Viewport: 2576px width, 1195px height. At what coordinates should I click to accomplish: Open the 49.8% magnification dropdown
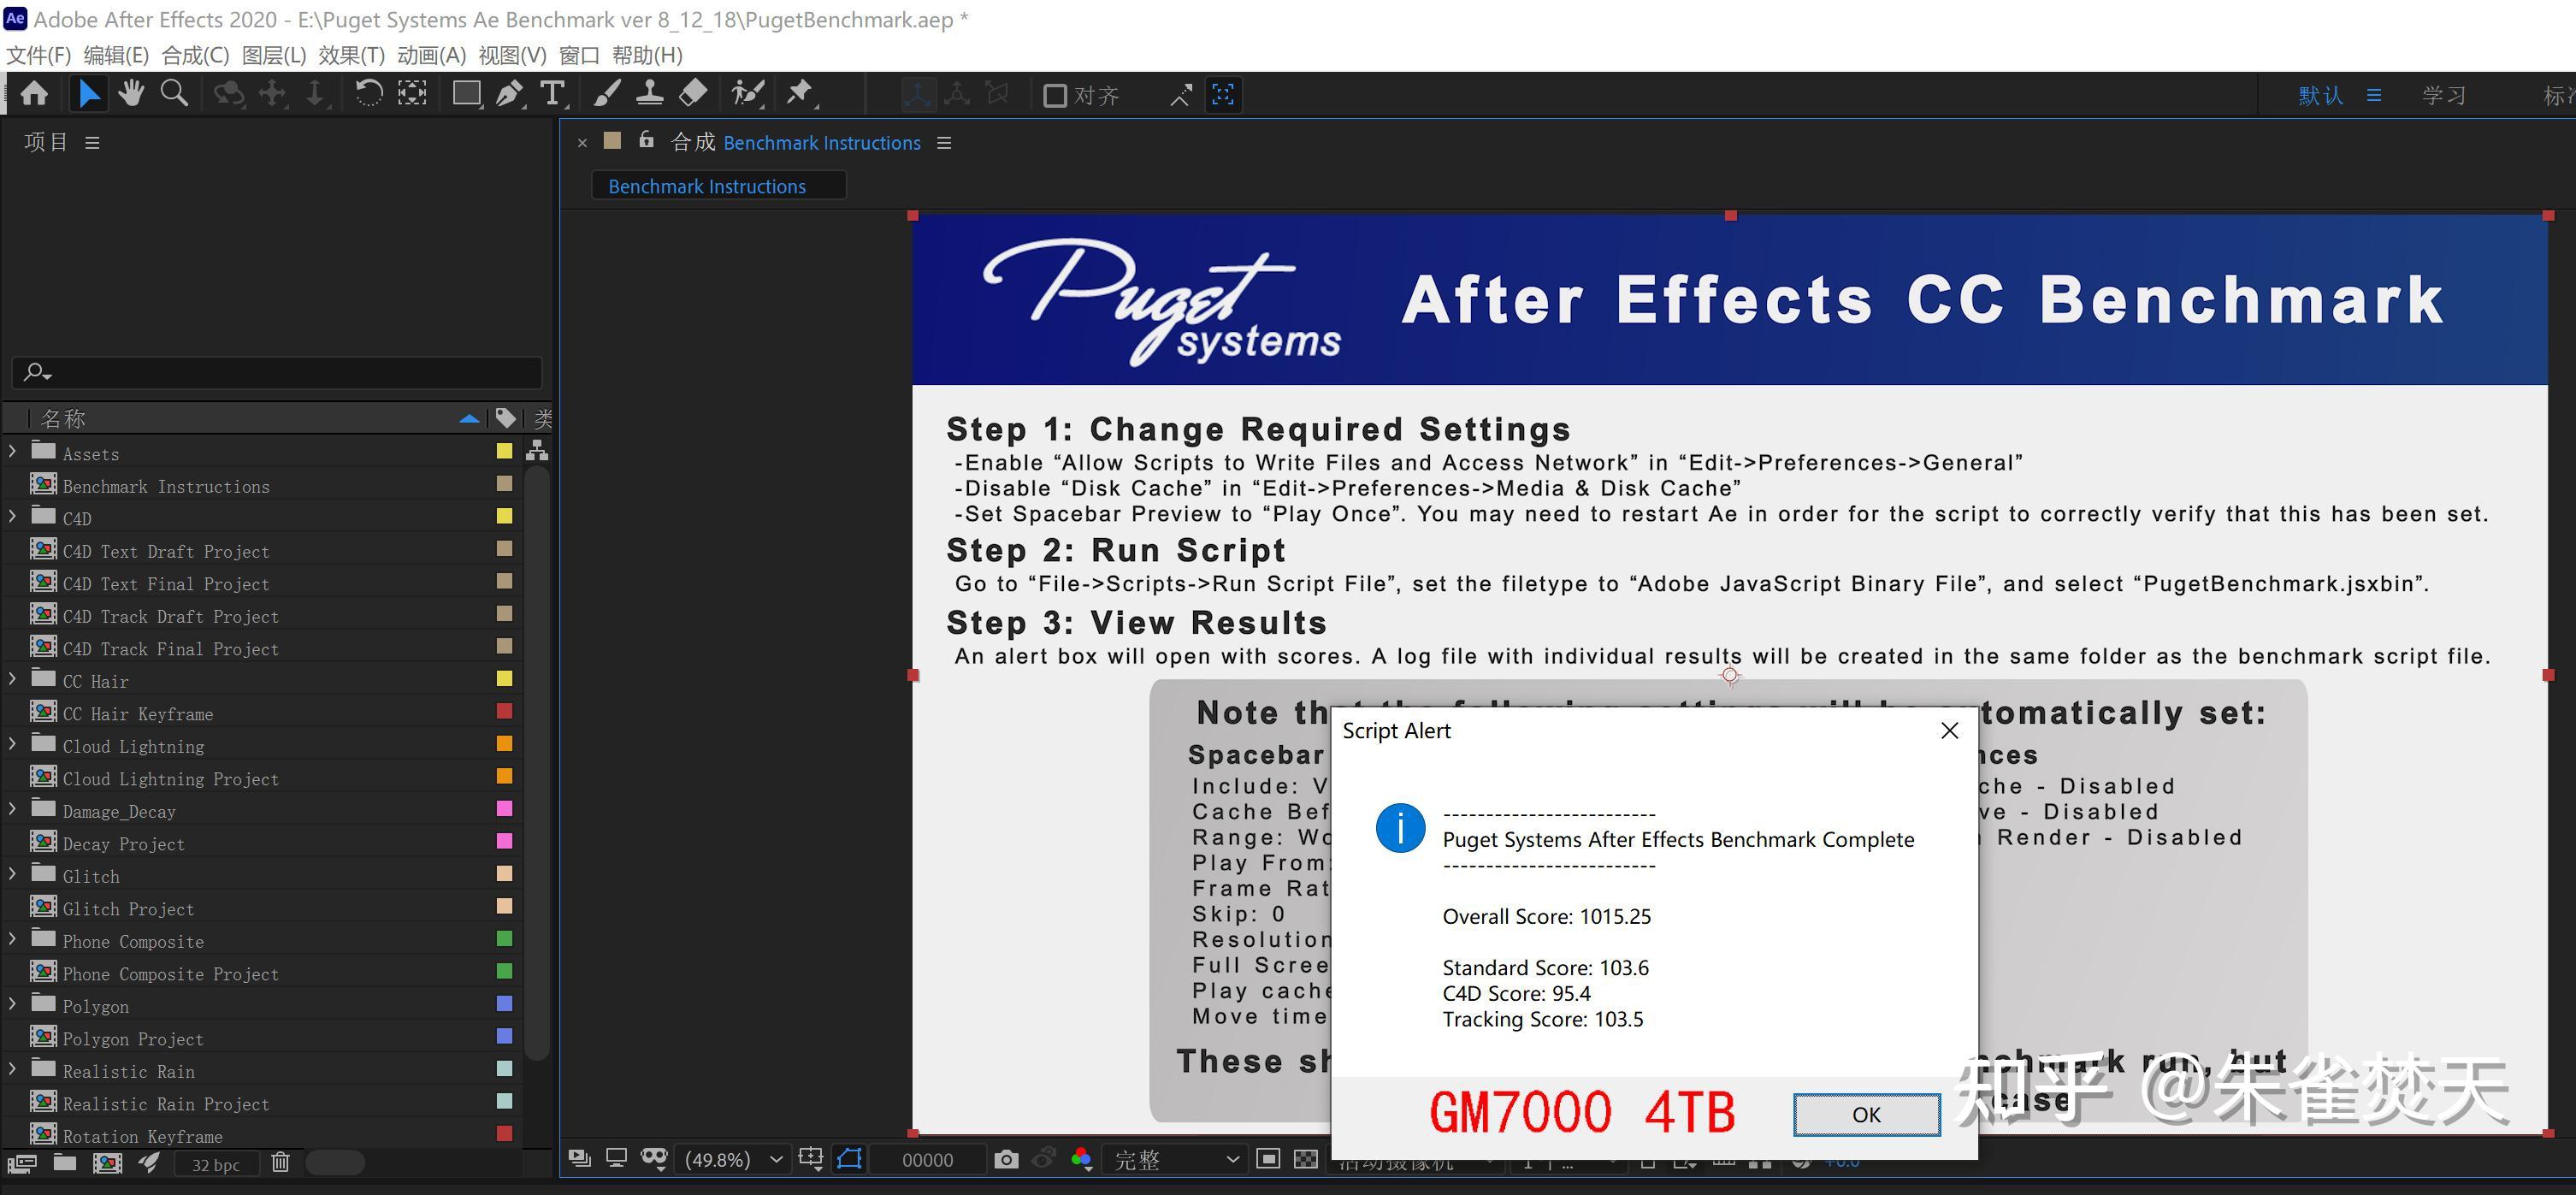(x=732, y=1159)
